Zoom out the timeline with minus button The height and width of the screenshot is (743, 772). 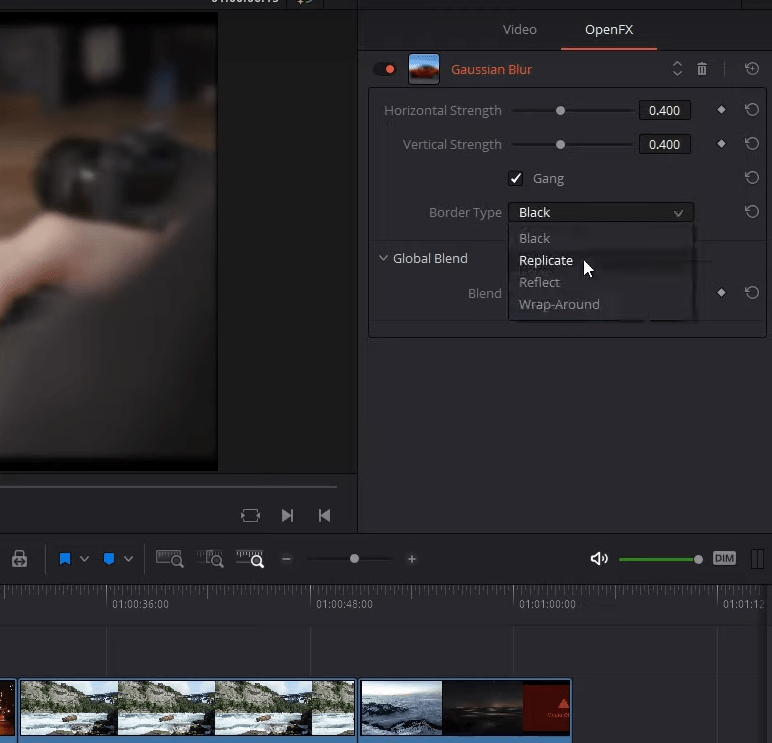287,559
